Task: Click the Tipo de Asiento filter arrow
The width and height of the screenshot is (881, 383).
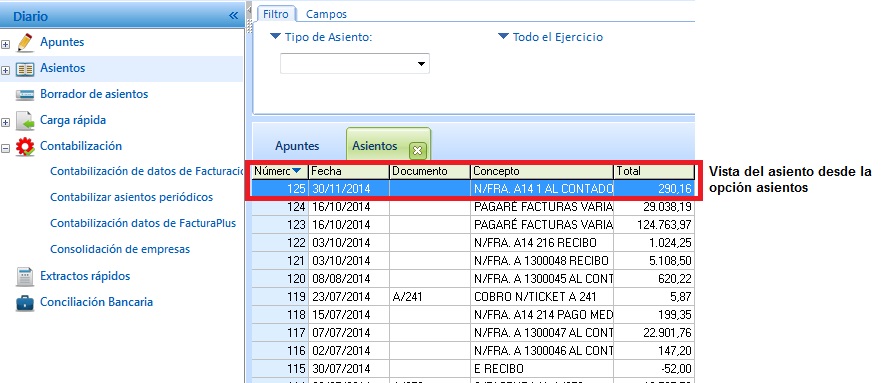Action: click(x=275, y=37)
